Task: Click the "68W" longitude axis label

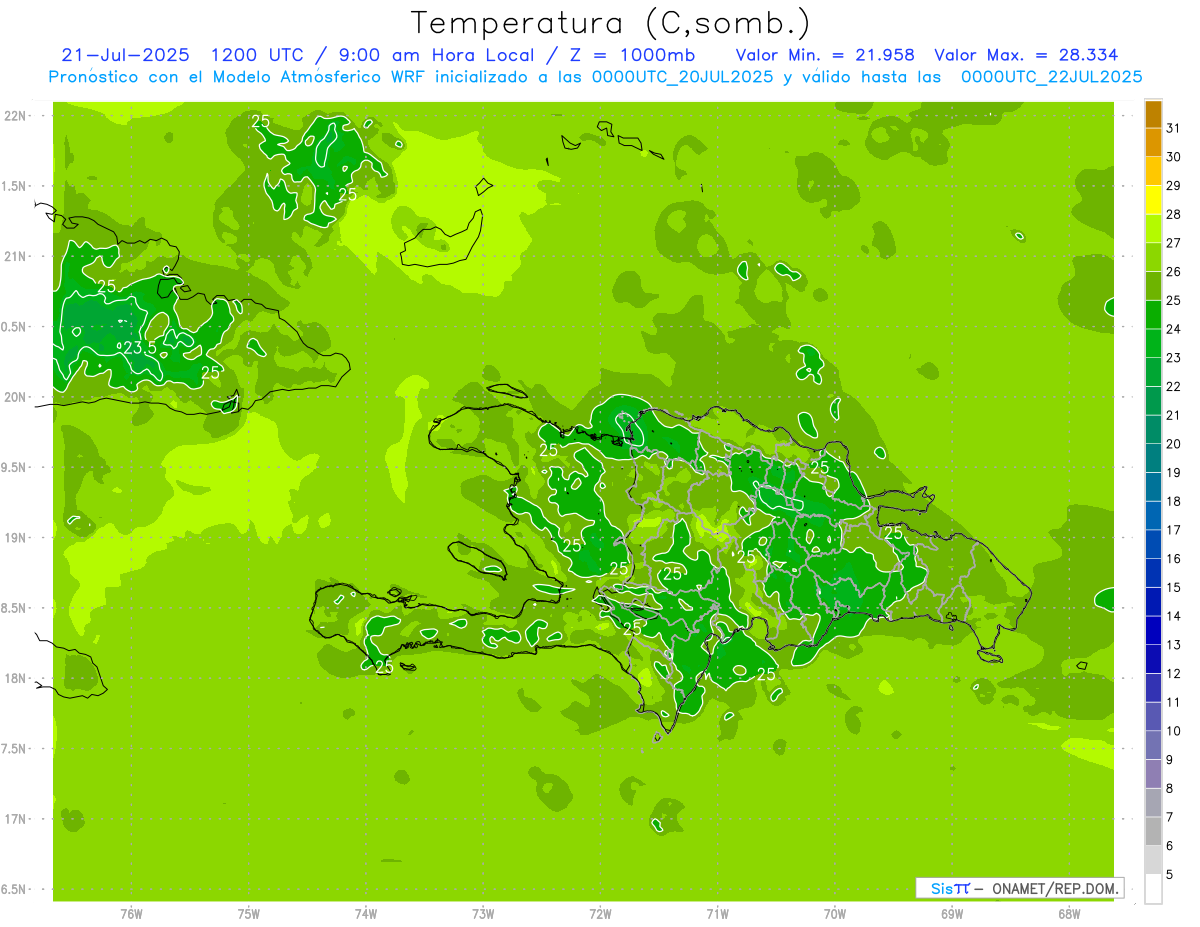Action: 1069,913
